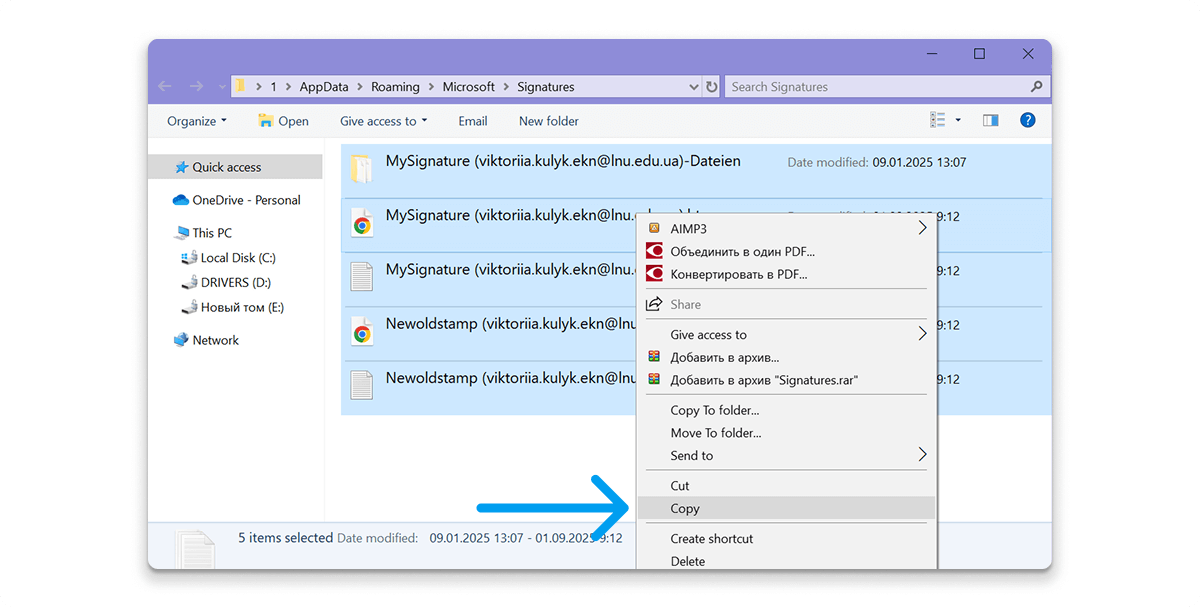Image resolution: width=1200 pixels, height=607 pixels.
Task: Click the New folder button
Action: (x=548, y=120)
